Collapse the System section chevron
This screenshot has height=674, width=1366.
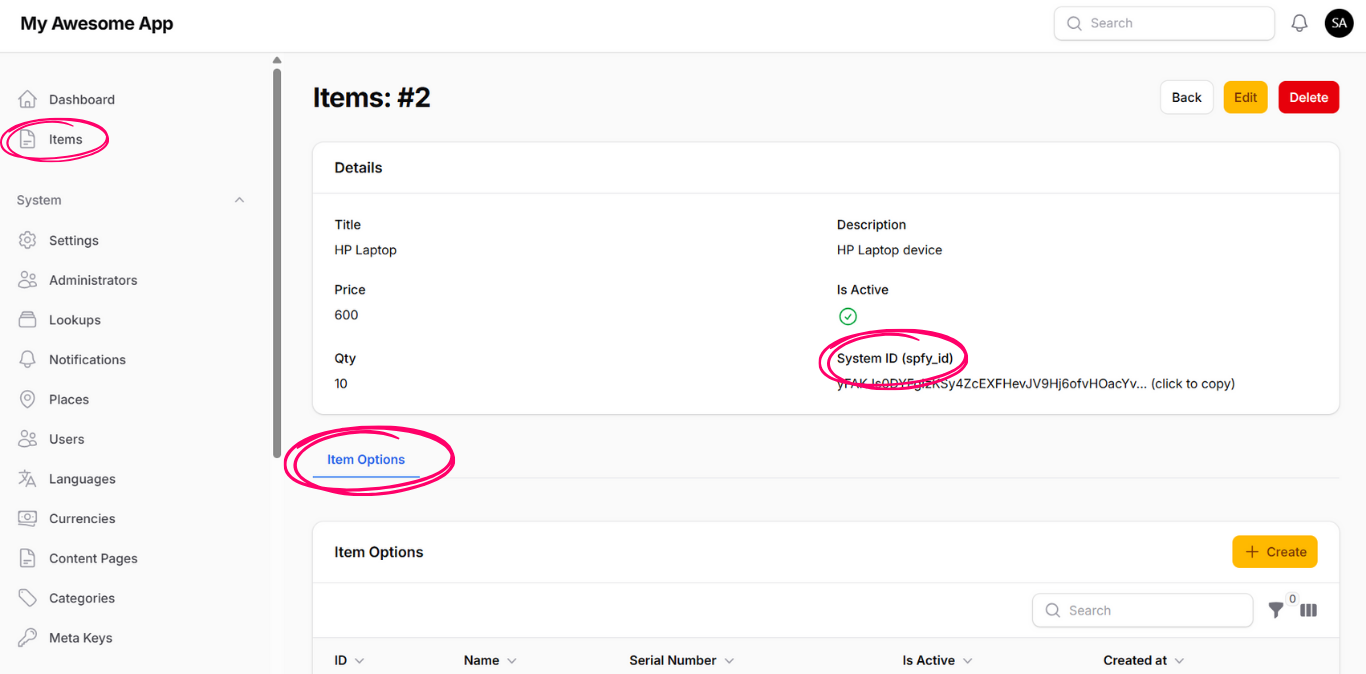coord(239,200)
